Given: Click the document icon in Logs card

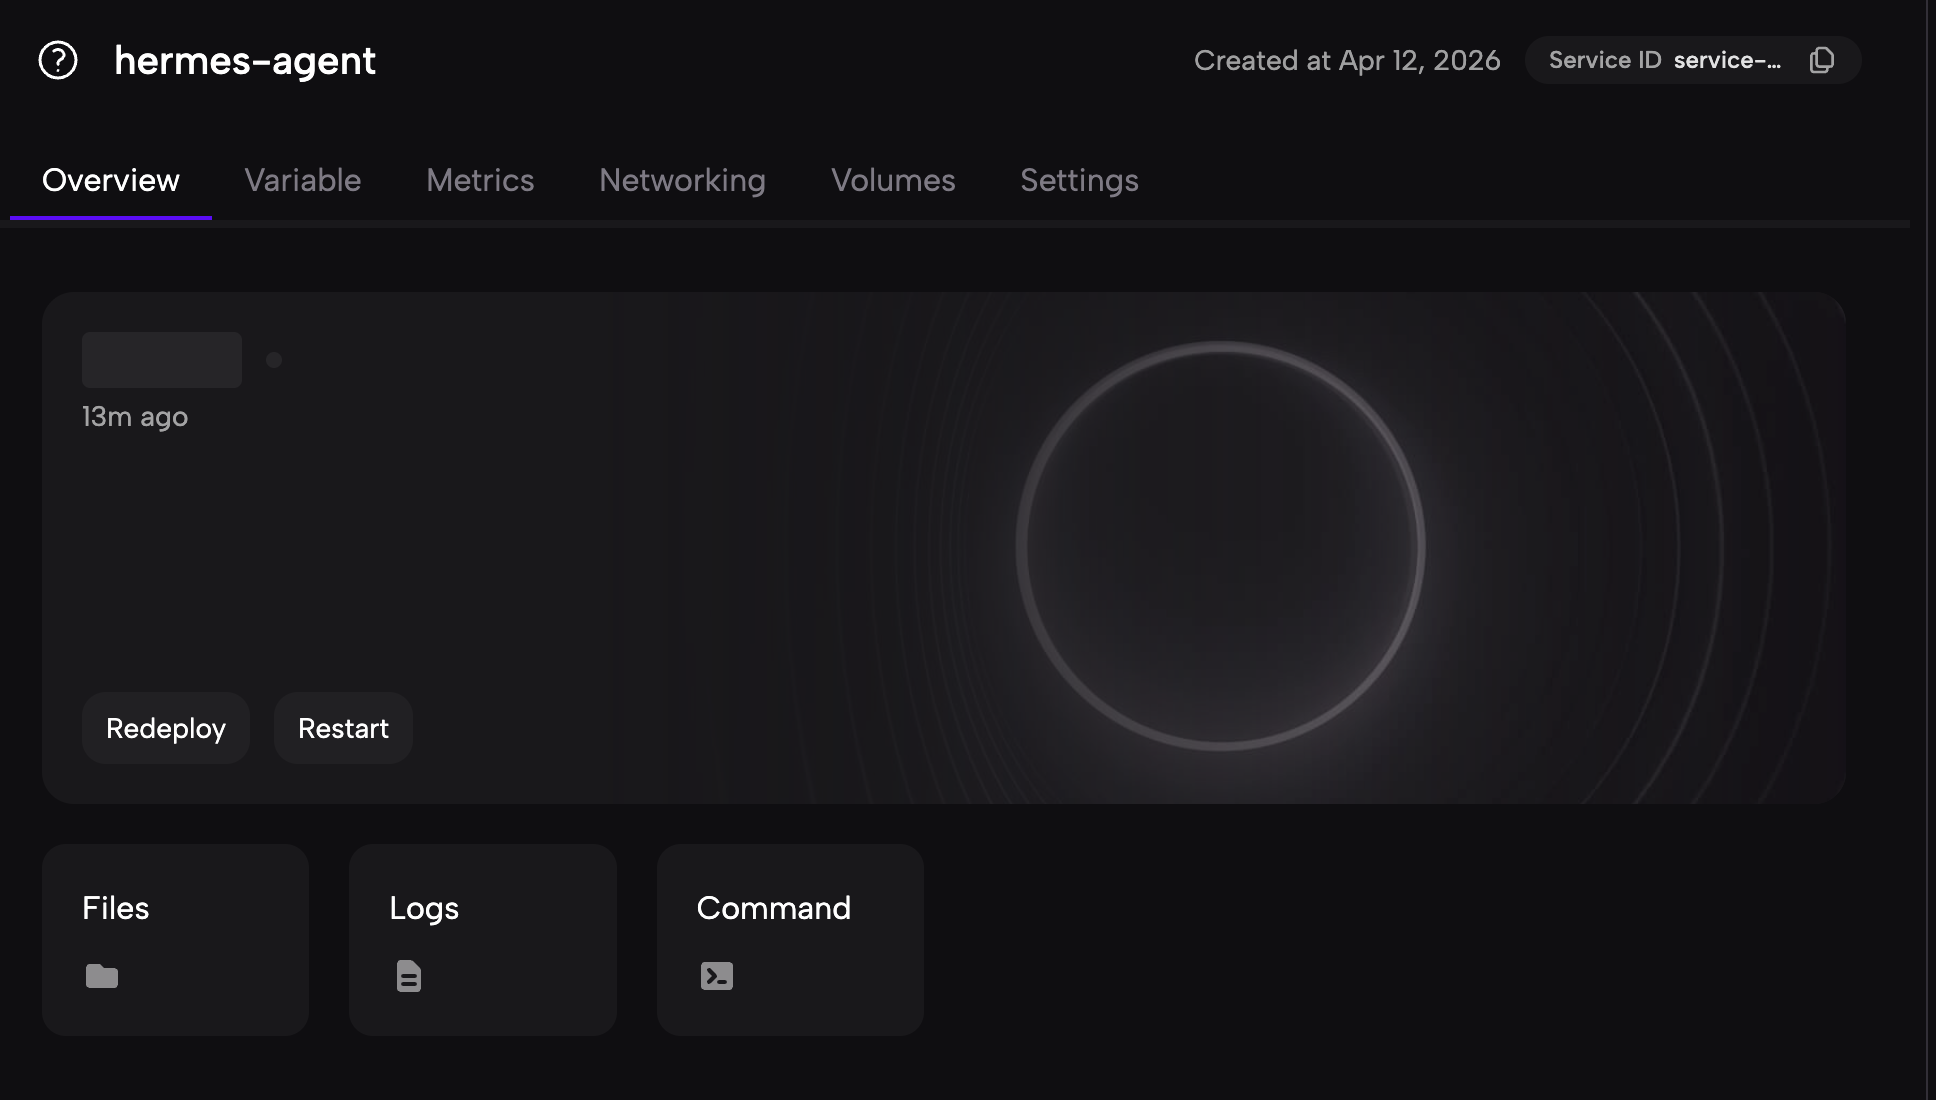Looking at the screenshot, I should coord(408,976).
